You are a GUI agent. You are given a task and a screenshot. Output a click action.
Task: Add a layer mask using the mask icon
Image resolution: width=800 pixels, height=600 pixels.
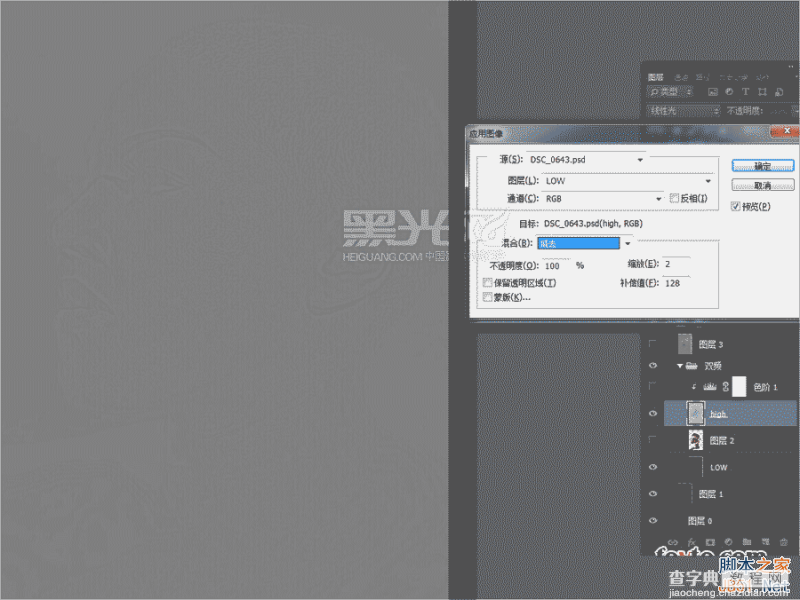710,542
